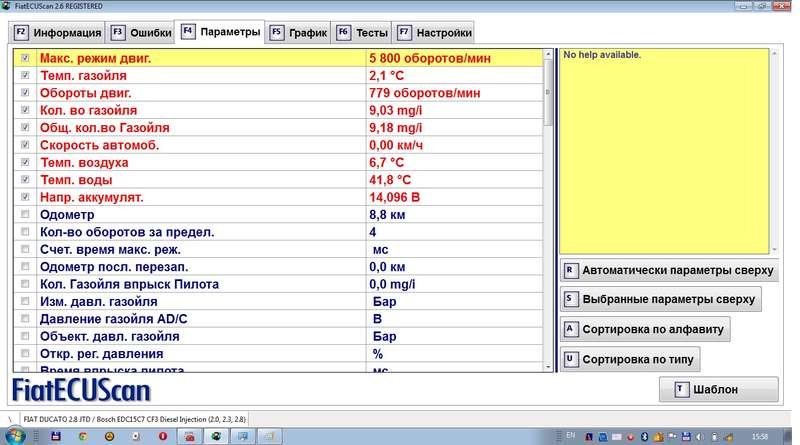800x445 pixels.
Task: Open the Windows Start menu
Action: (x=16, y=437)
